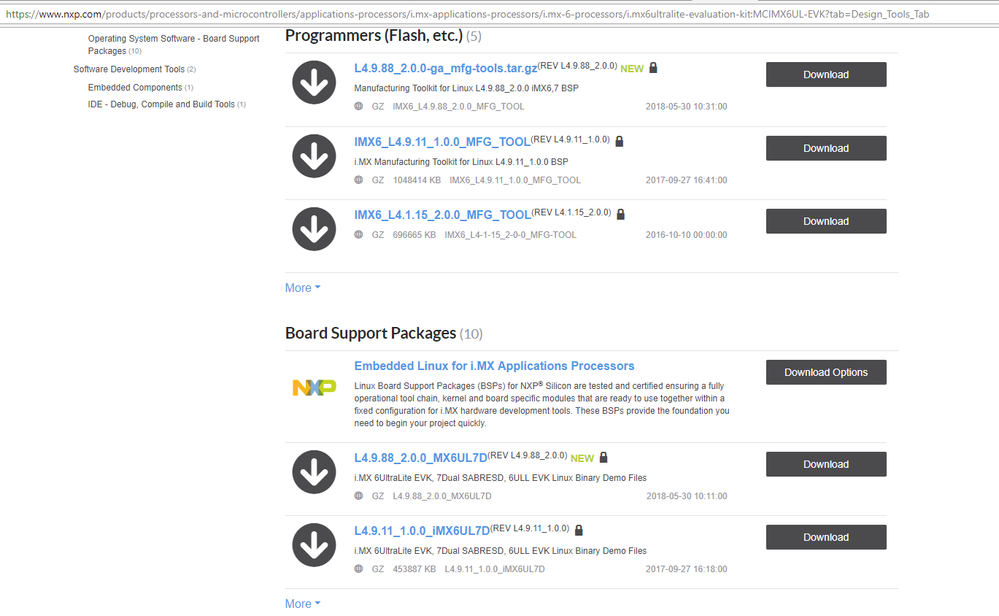Click download arrow icon for L4.9.88_2.0.0-ga_mfg-tools.tar.gz
The height and width of the screenshot is (616, 999).
point(314,83)
